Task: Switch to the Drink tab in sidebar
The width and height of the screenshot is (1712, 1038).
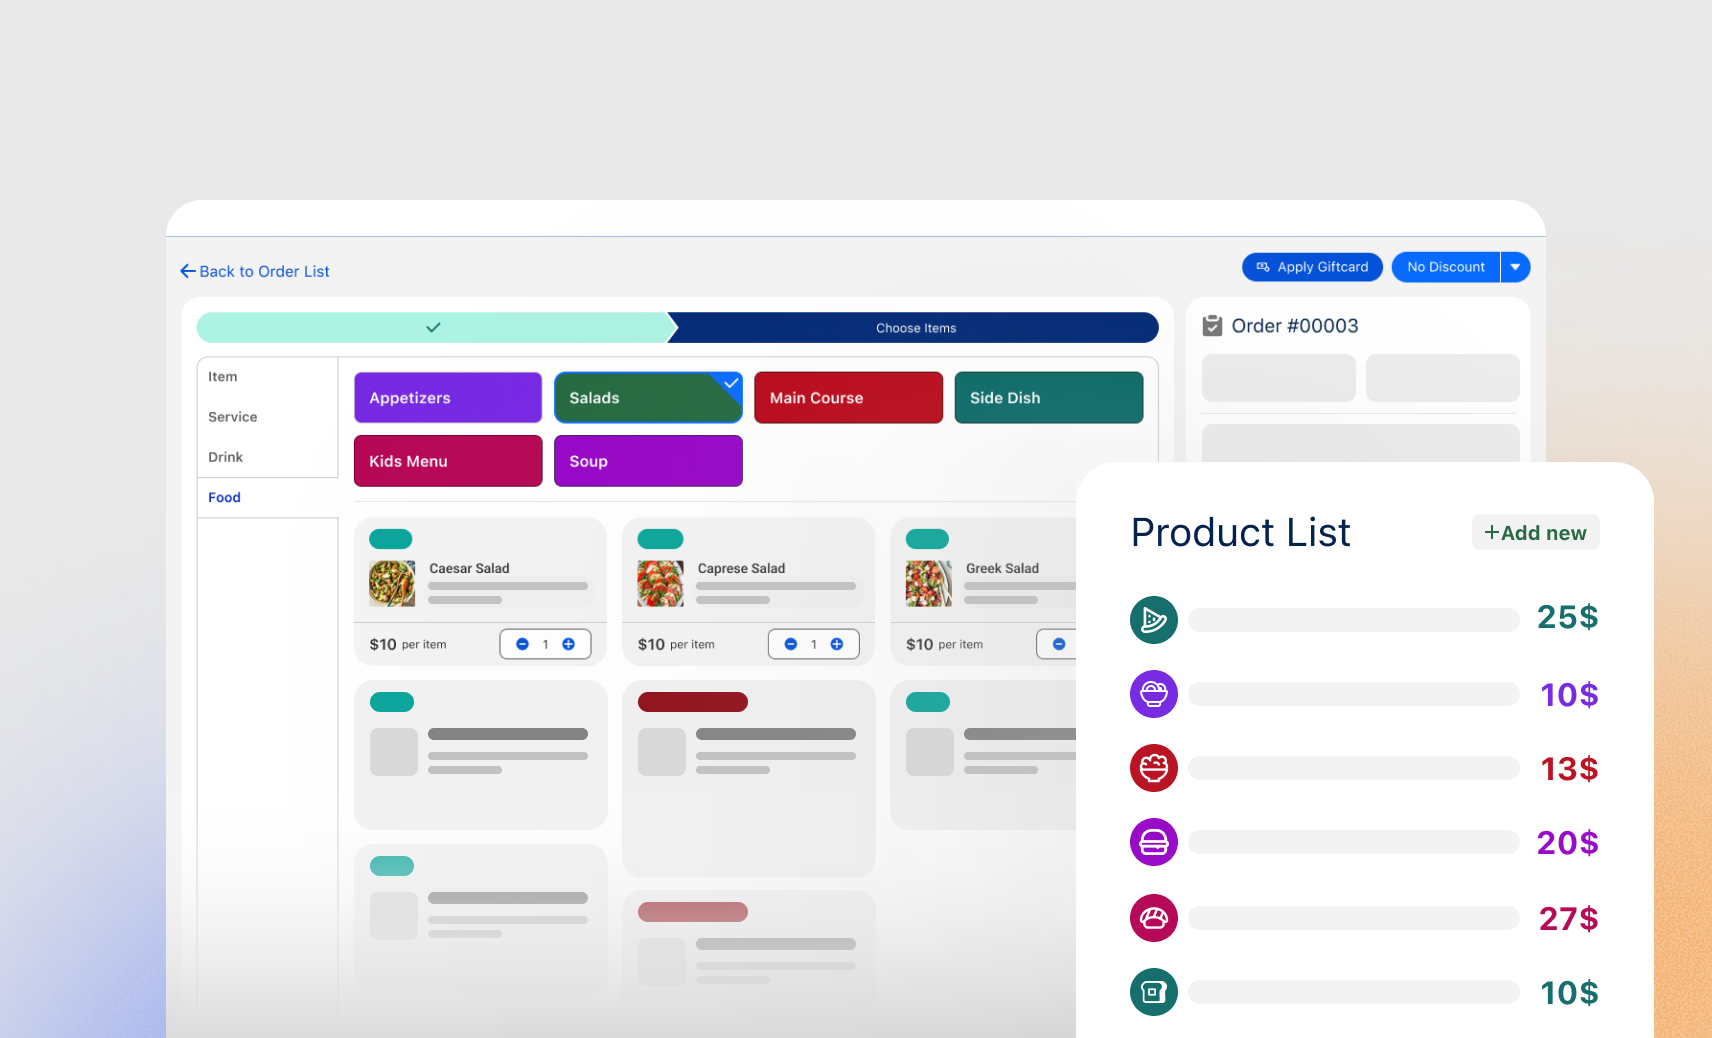Action: point(226,457)
